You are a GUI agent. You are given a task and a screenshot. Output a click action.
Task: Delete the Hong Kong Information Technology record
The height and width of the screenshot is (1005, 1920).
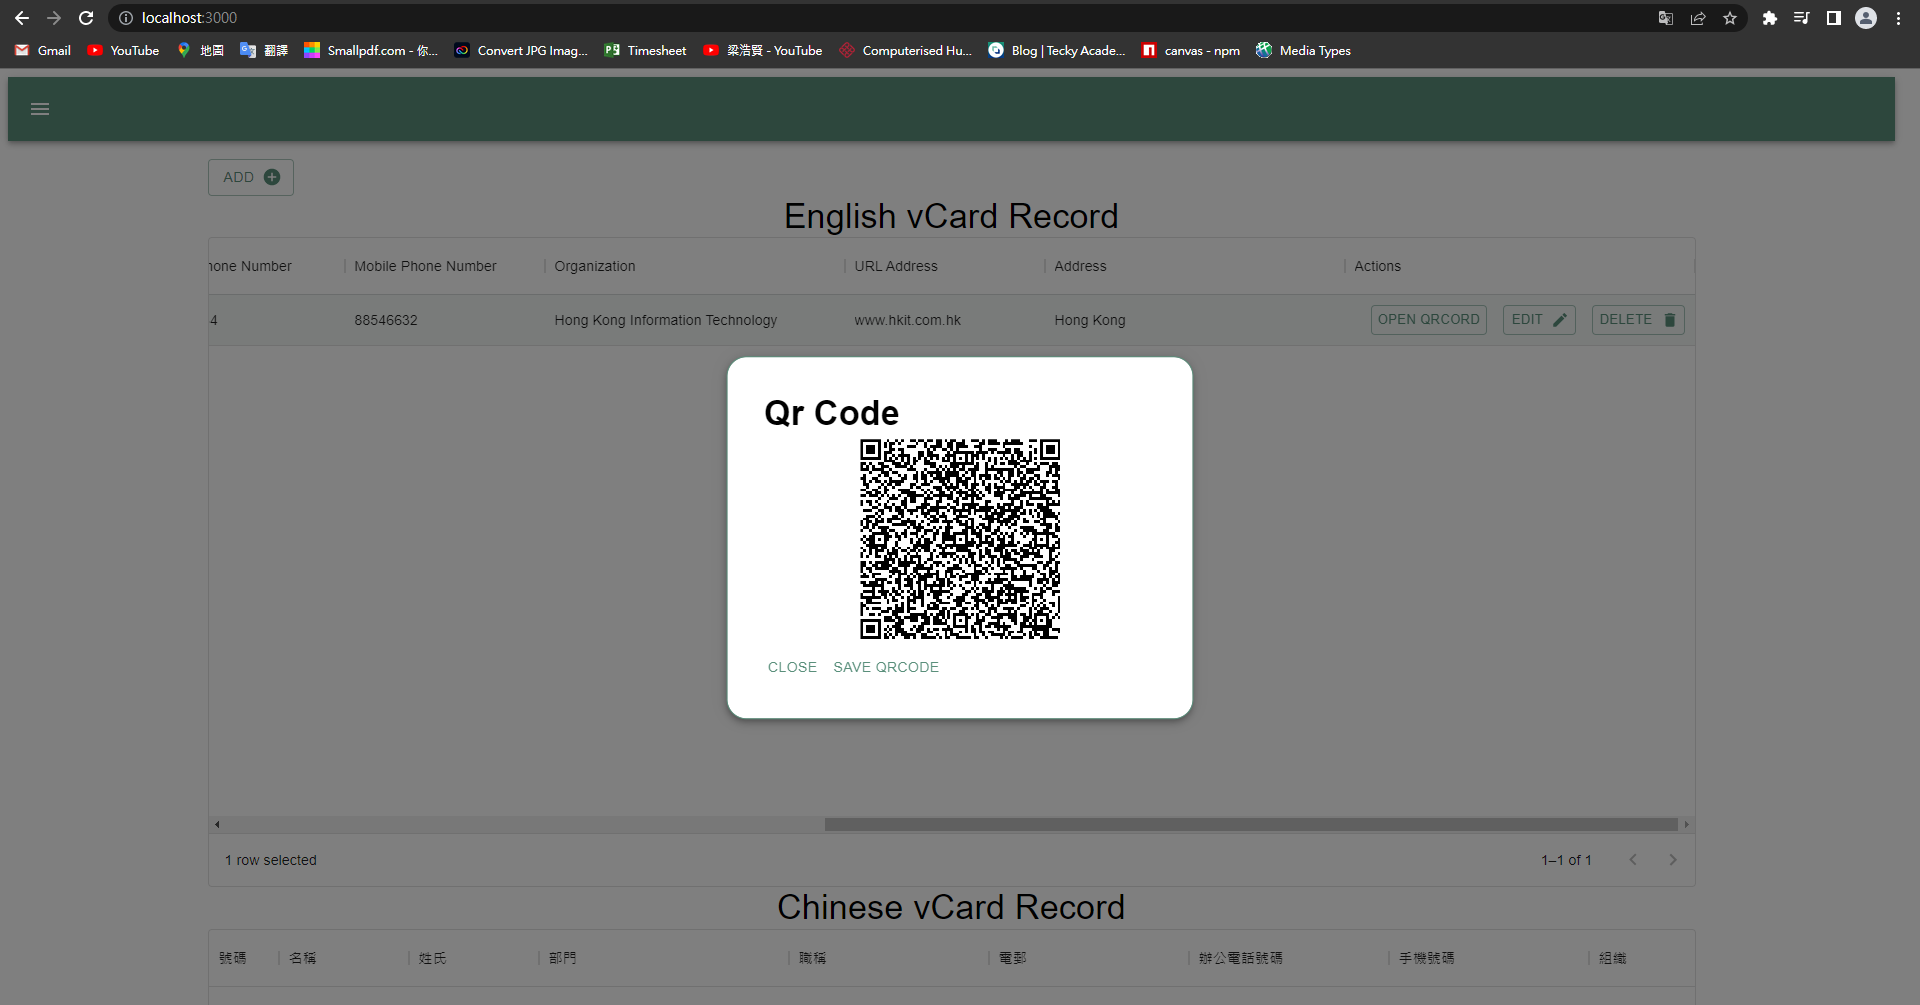pyautogui.click(x=1638, y=320)
